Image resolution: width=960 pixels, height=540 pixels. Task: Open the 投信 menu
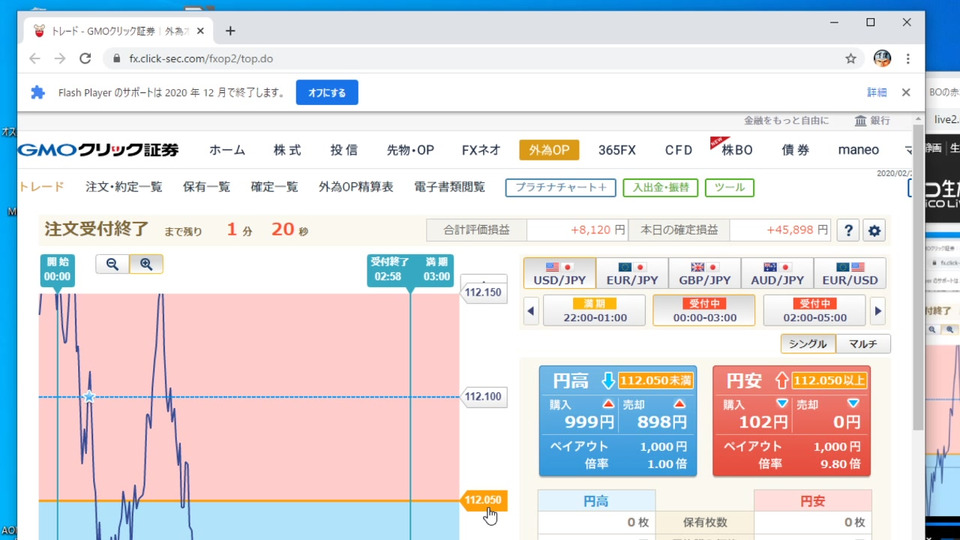[x=344, y=150]
